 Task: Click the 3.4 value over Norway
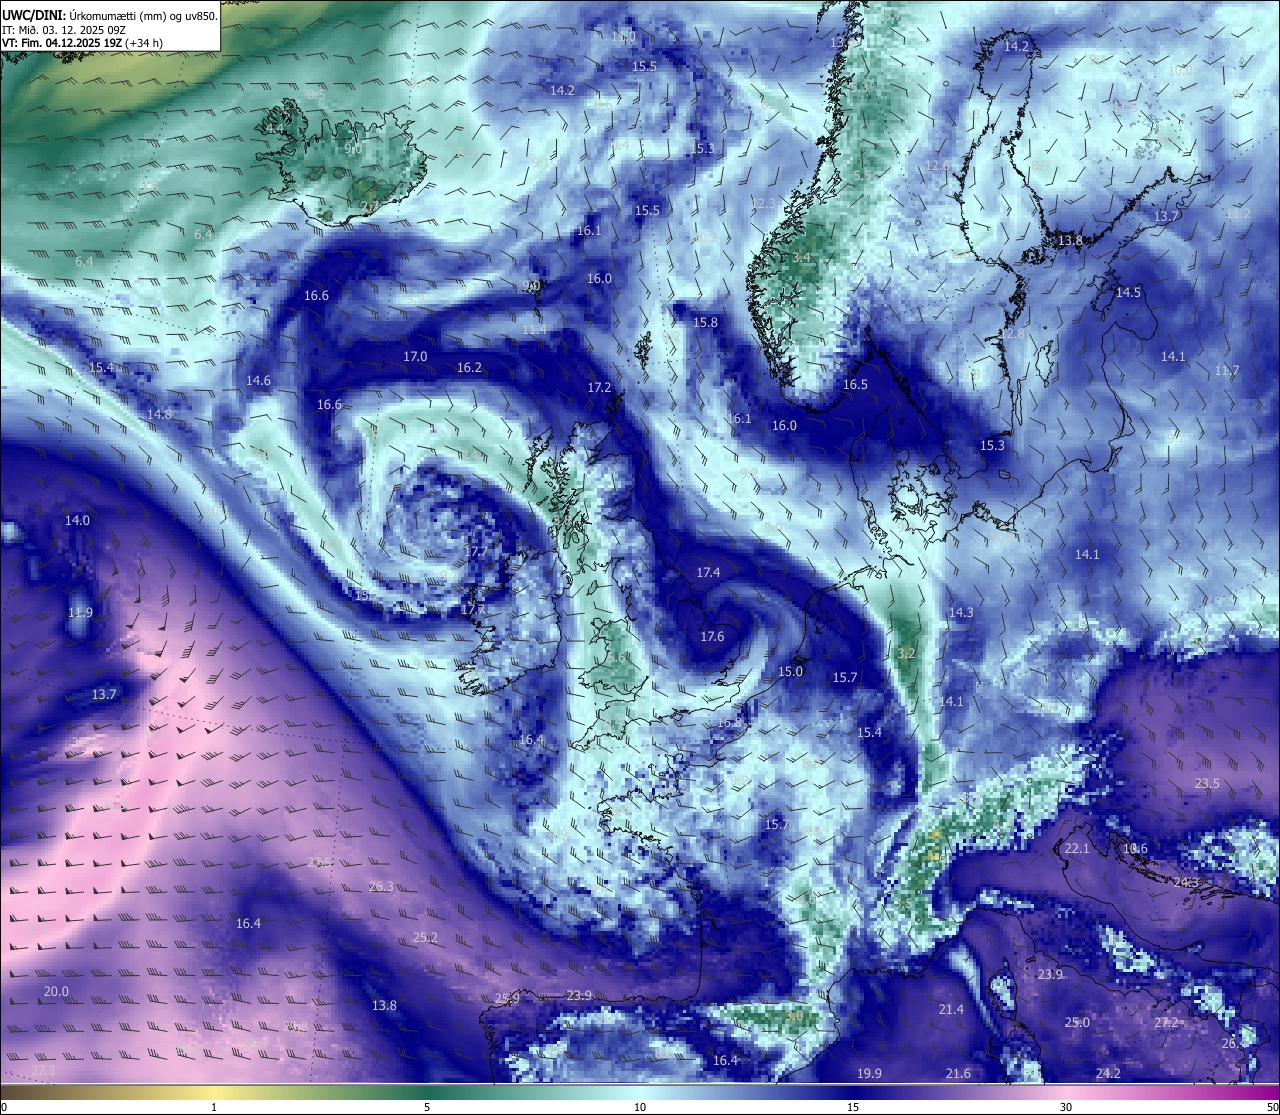coord(801,257)
